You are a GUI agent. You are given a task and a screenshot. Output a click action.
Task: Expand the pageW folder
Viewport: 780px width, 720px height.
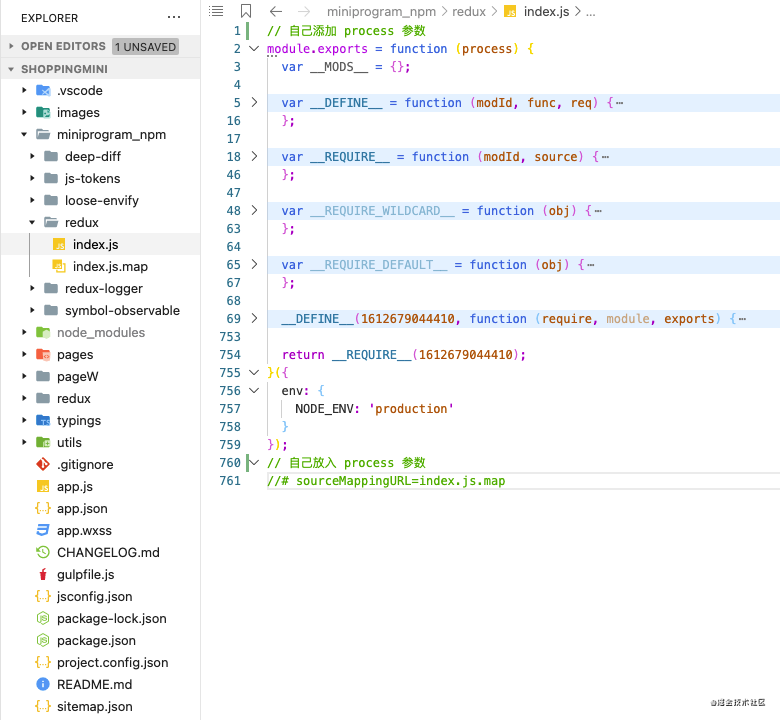pos(24,376)
